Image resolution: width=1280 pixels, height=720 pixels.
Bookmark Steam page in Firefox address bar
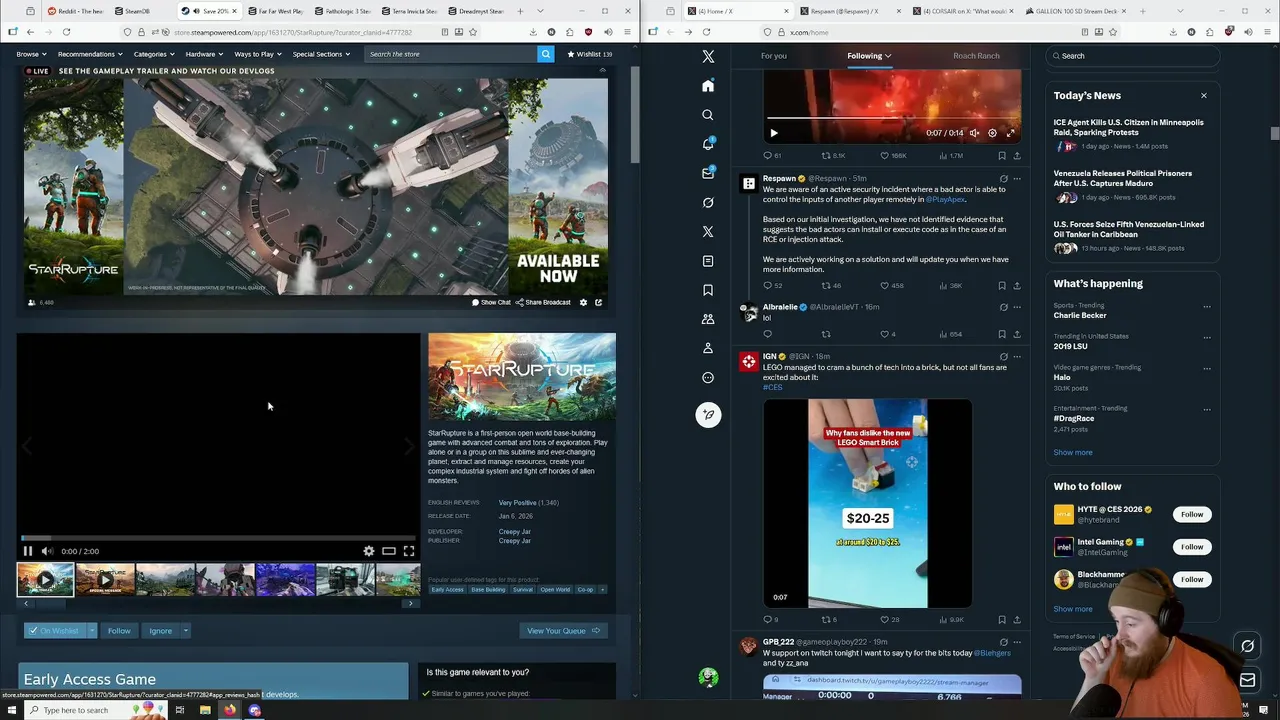[x=471, y=32]
